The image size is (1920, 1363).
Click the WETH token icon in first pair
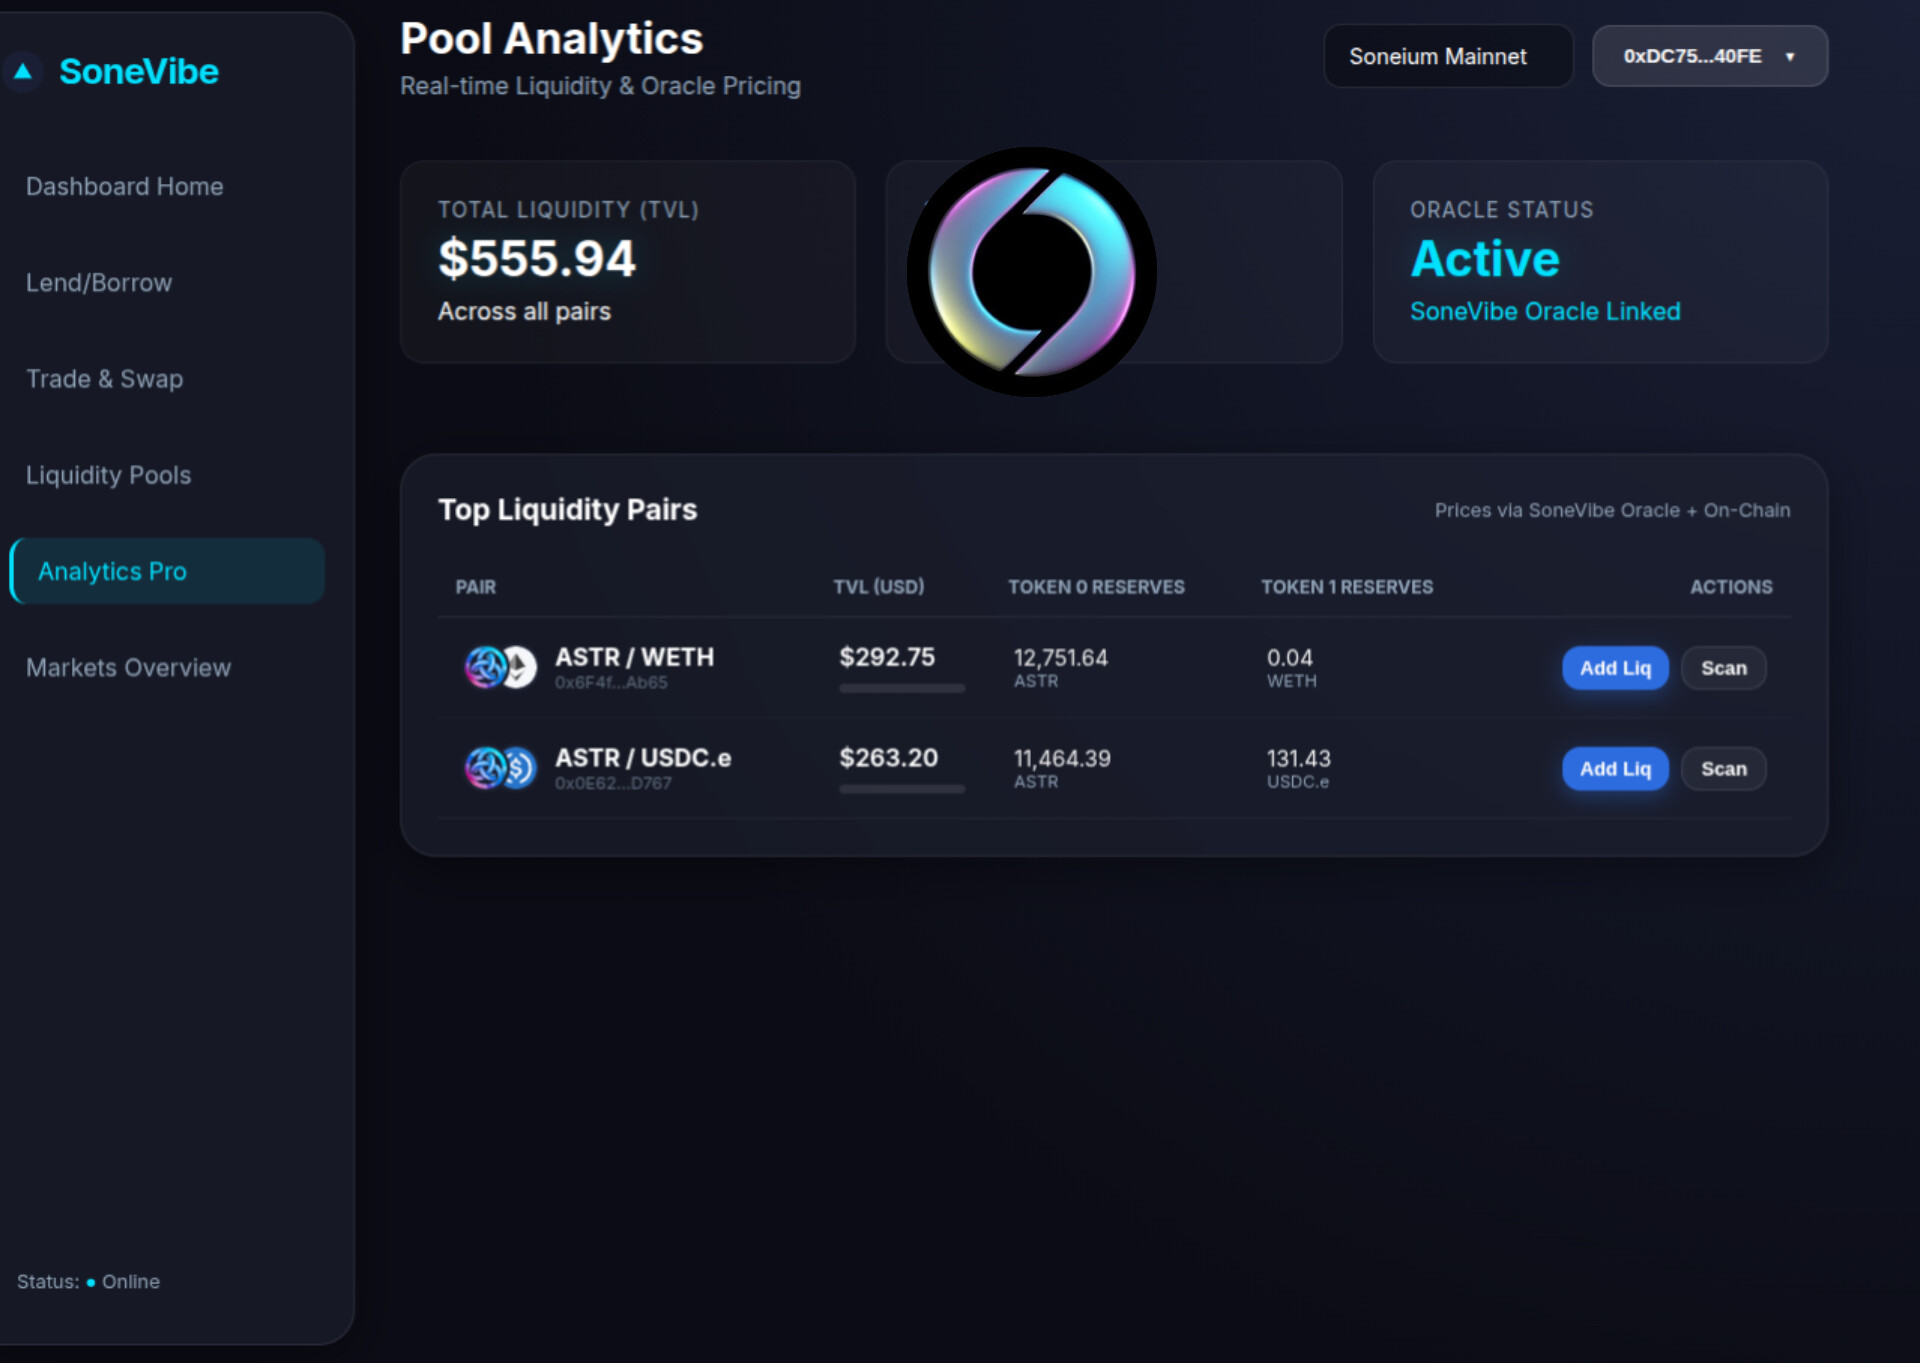pyautogui.click(x=521, y=667)
